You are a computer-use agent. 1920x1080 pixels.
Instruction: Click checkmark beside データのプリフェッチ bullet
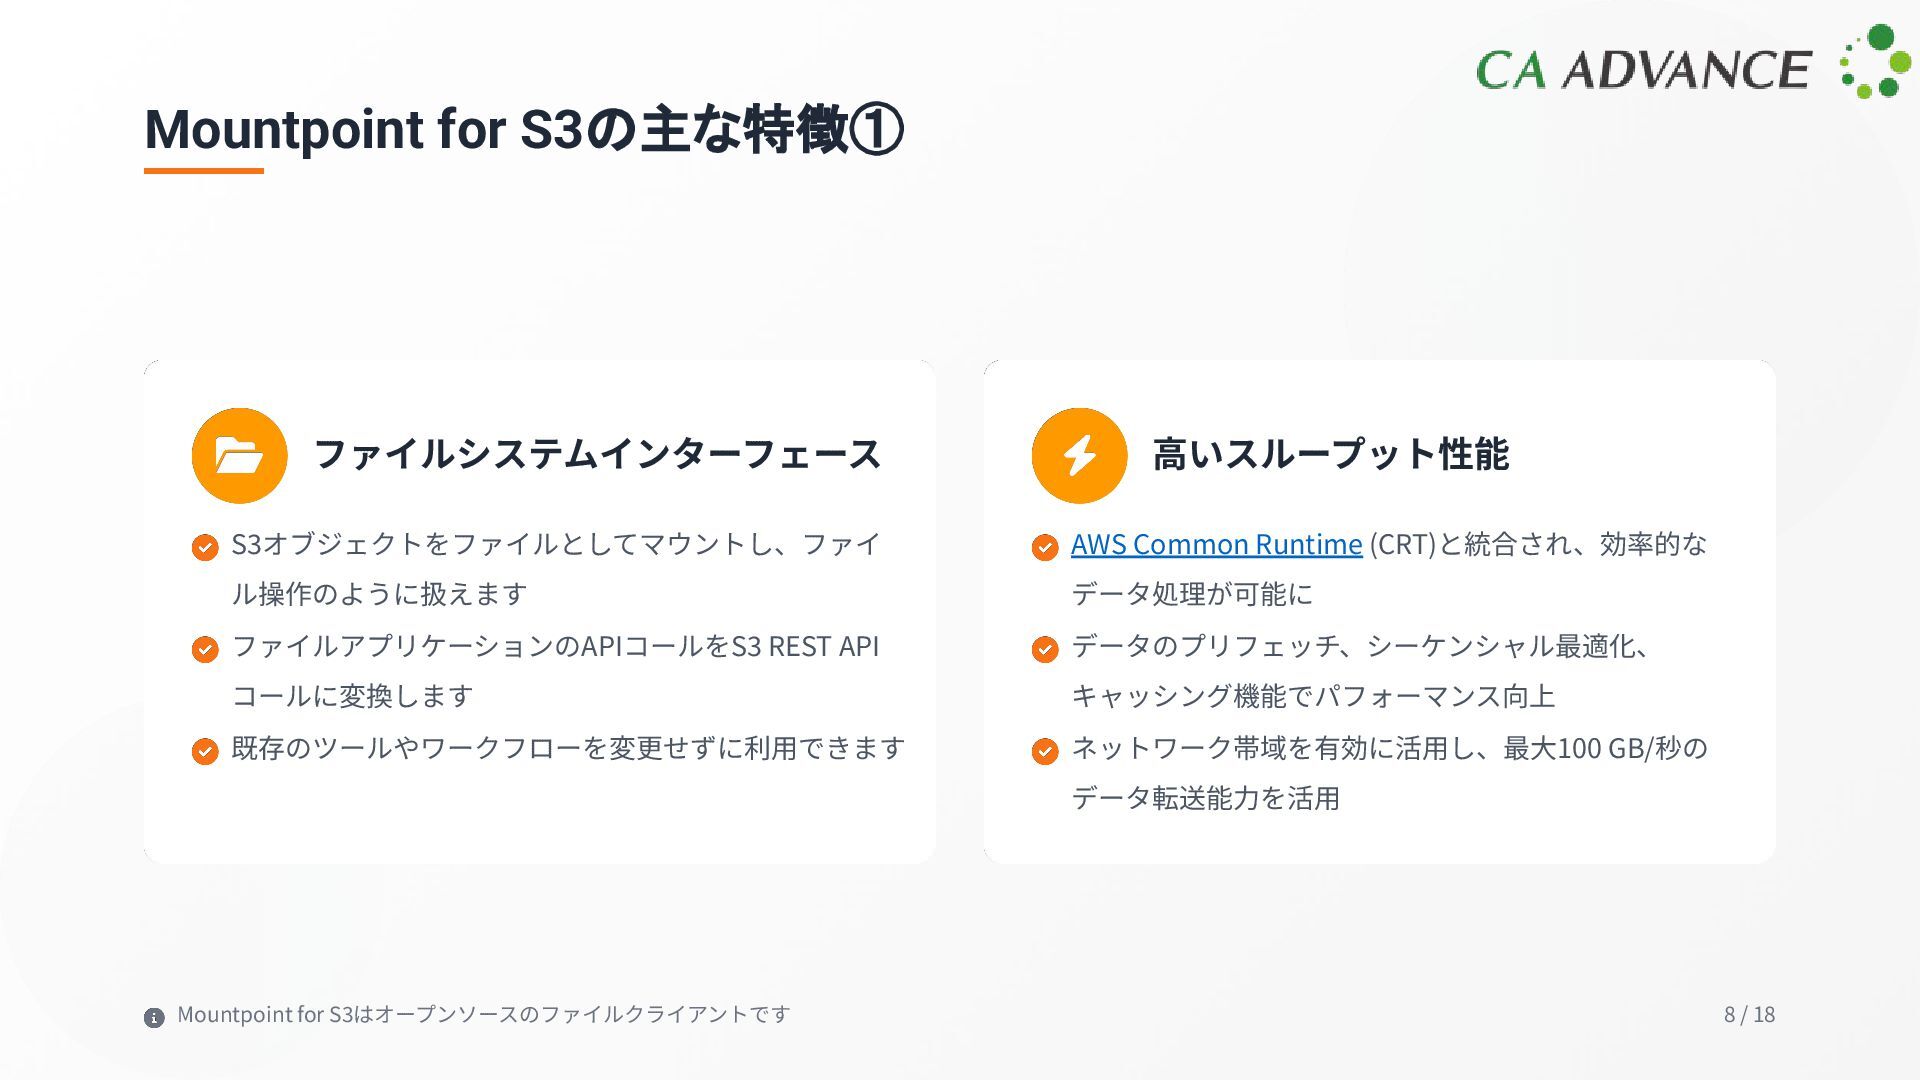(1045, 649)
